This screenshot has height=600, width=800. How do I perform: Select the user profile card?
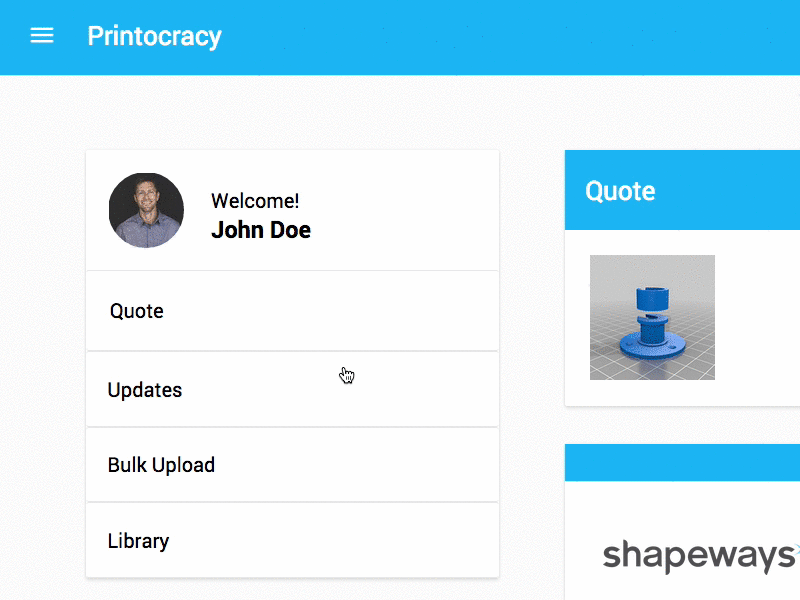292,209
